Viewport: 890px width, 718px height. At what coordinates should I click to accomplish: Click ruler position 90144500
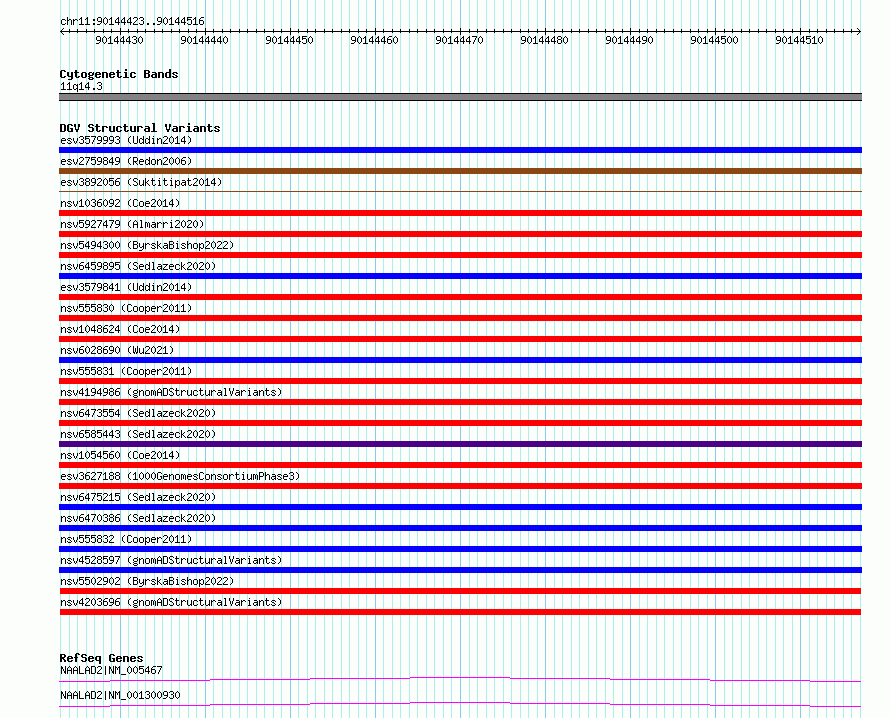pyautogui.click(x=715, y=40)
